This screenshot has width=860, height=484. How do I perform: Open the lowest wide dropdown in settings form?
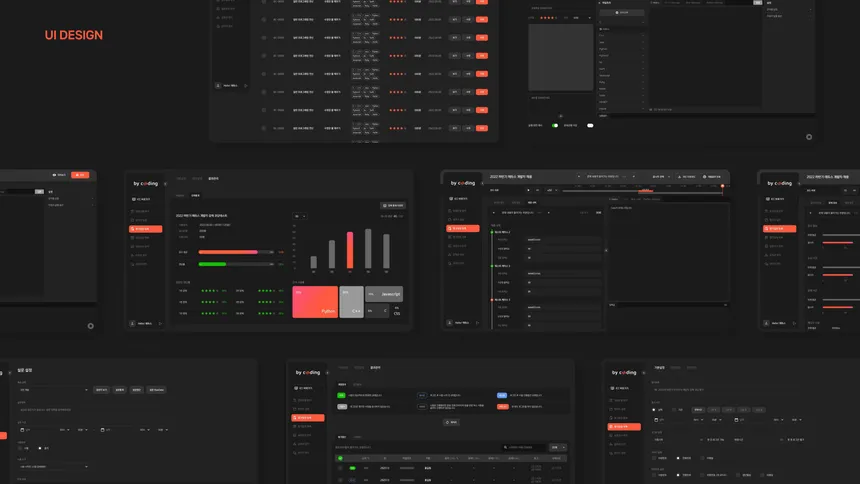(53, 466)
